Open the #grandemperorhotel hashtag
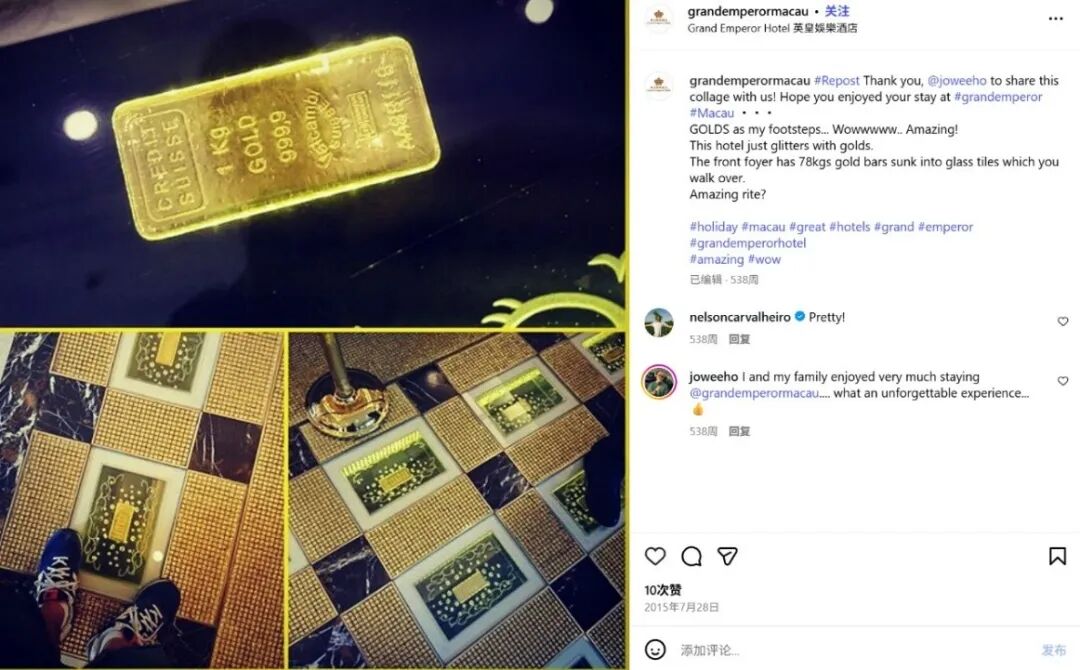 point(747,243)
